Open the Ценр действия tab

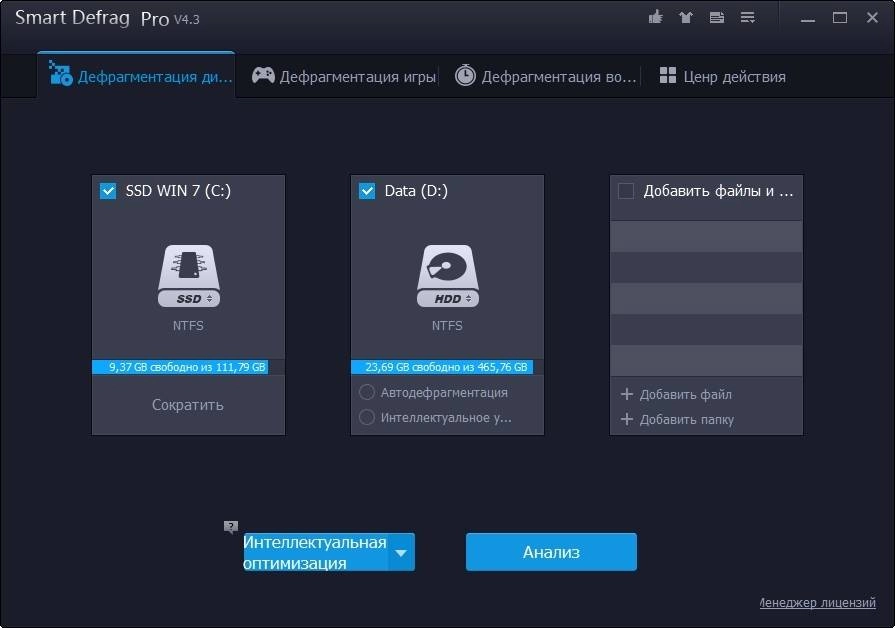coord(723,76)
